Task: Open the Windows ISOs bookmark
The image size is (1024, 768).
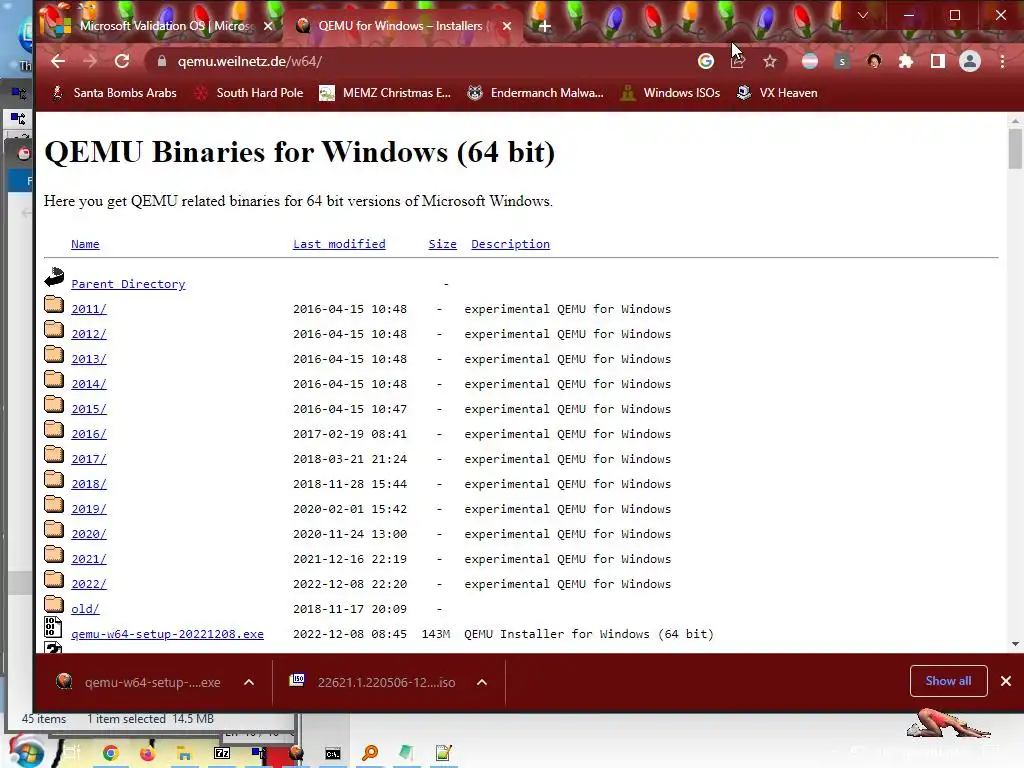Action: tap(670, 93)
